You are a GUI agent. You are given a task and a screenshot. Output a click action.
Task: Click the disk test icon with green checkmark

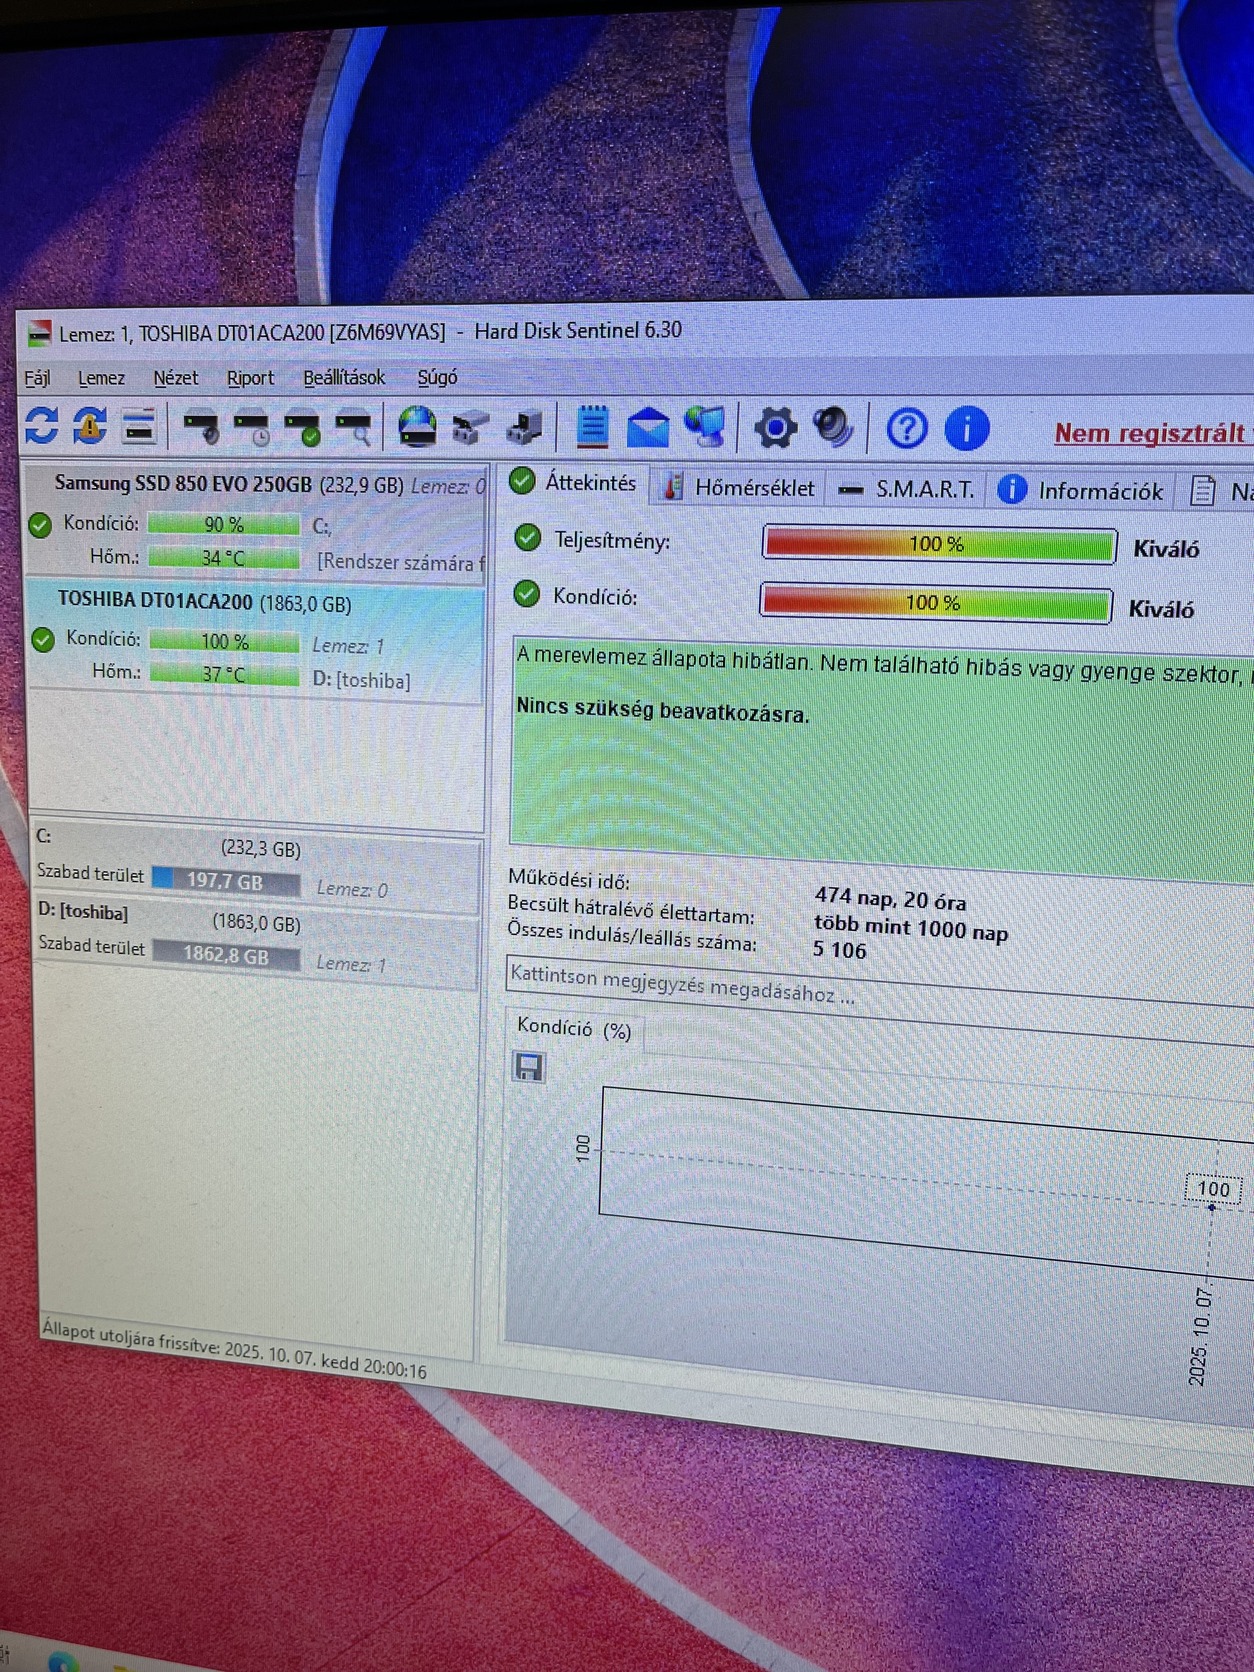point(302,428)
